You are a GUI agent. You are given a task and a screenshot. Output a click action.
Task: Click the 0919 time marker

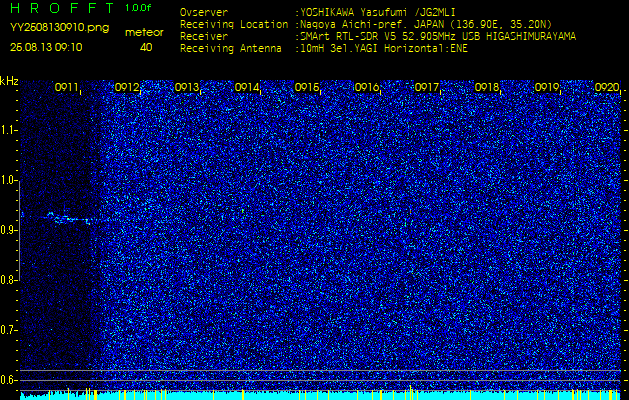click(547, 87)
